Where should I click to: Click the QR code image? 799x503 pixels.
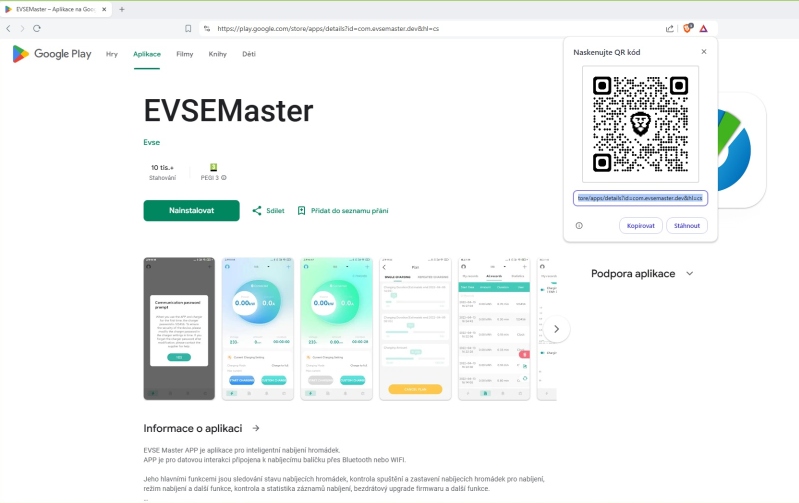click(x=640, y=124)
